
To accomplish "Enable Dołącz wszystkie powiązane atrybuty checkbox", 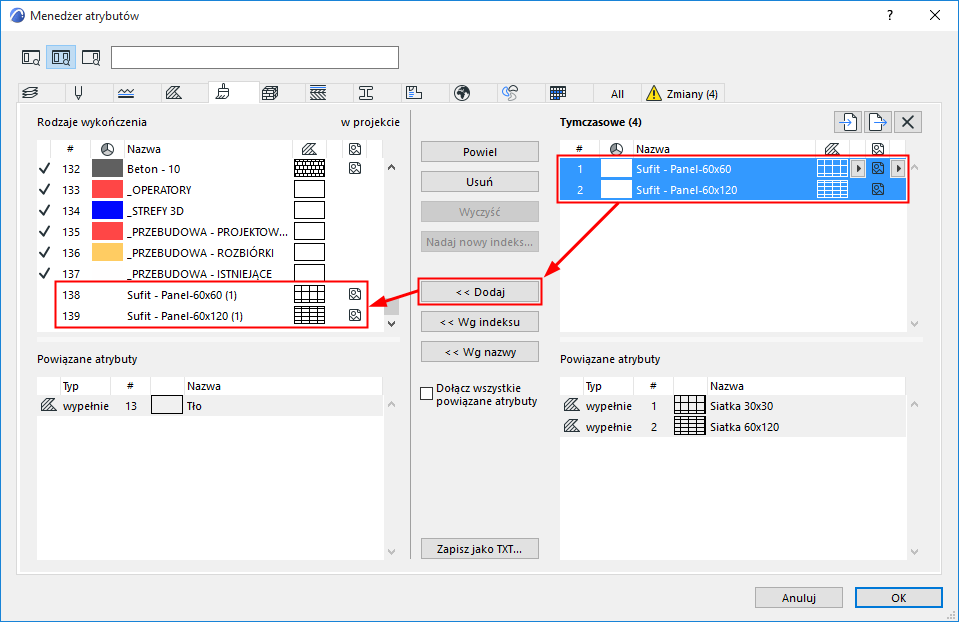I will [x=426, y=393].
